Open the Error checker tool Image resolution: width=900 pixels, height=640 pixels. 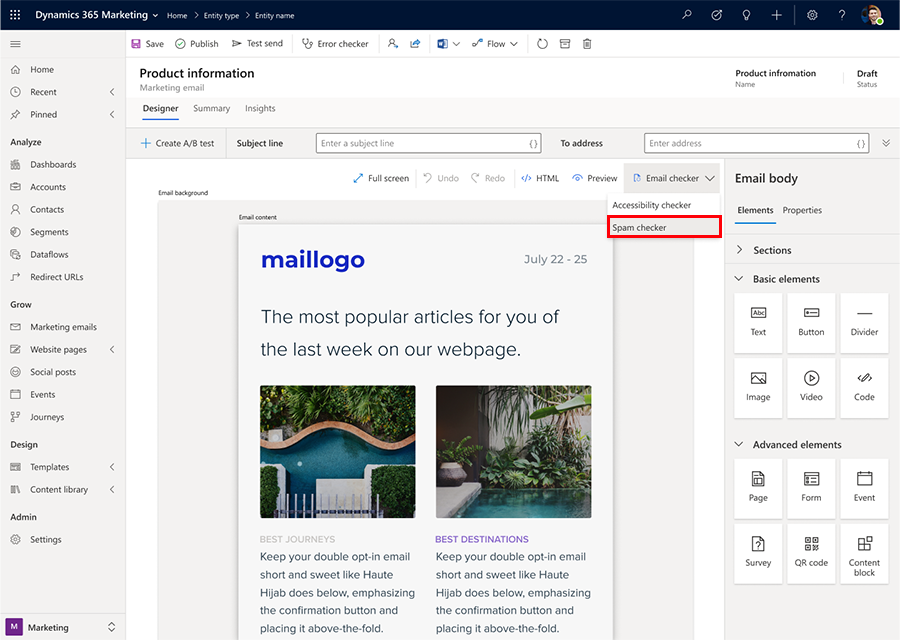pyautogui.click(x=335, y=44)
